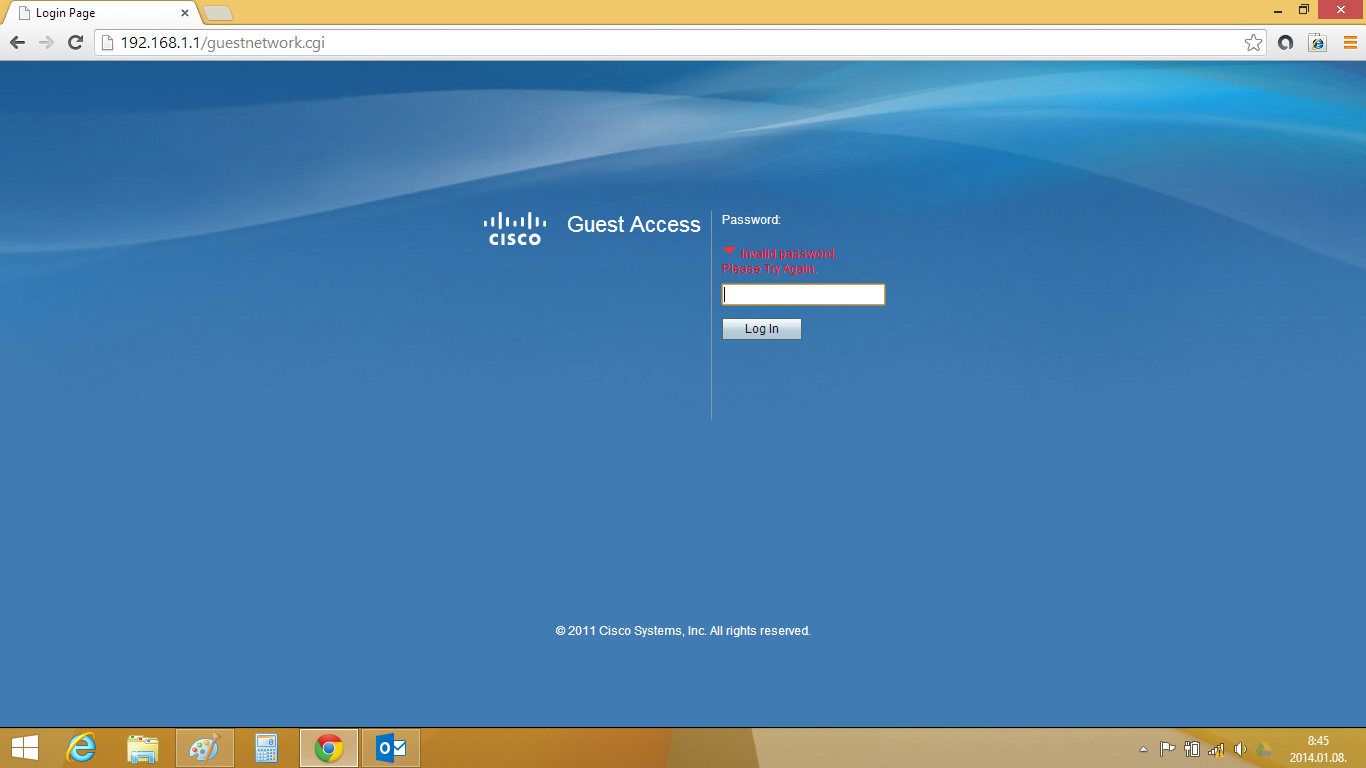Click the Cisco logo
The image size is (1366, 768).
(x=515, y=229)
